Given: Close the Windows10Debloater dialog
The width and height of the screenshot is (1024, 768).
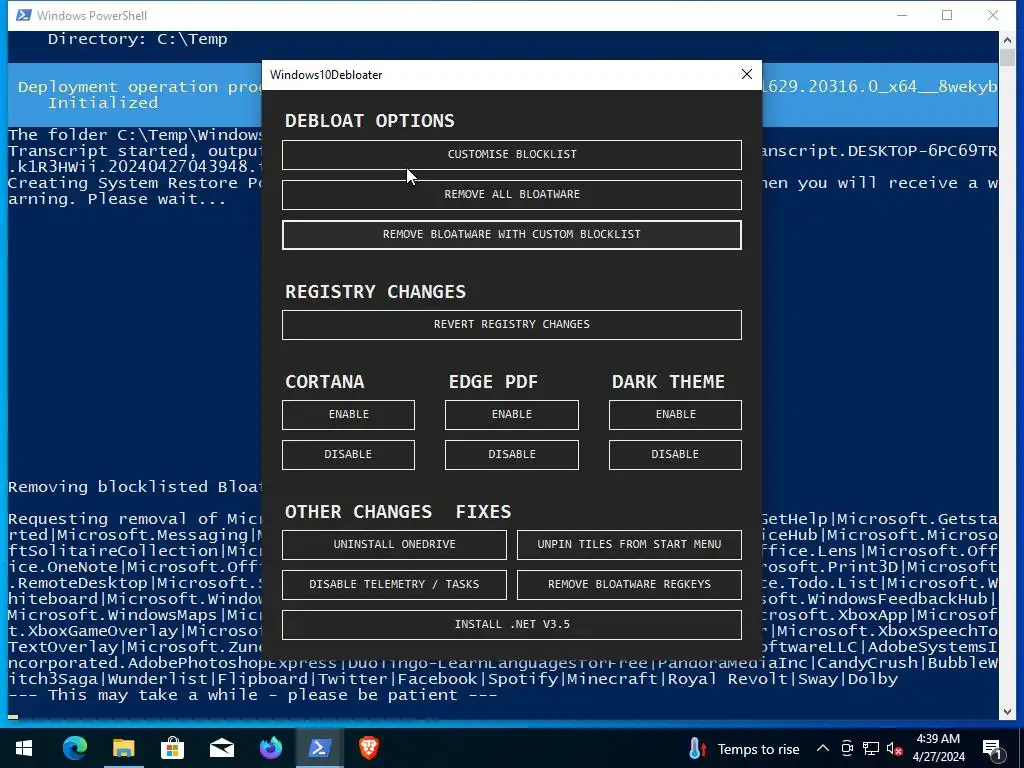Looking at the screenshot, I should 746,74.
